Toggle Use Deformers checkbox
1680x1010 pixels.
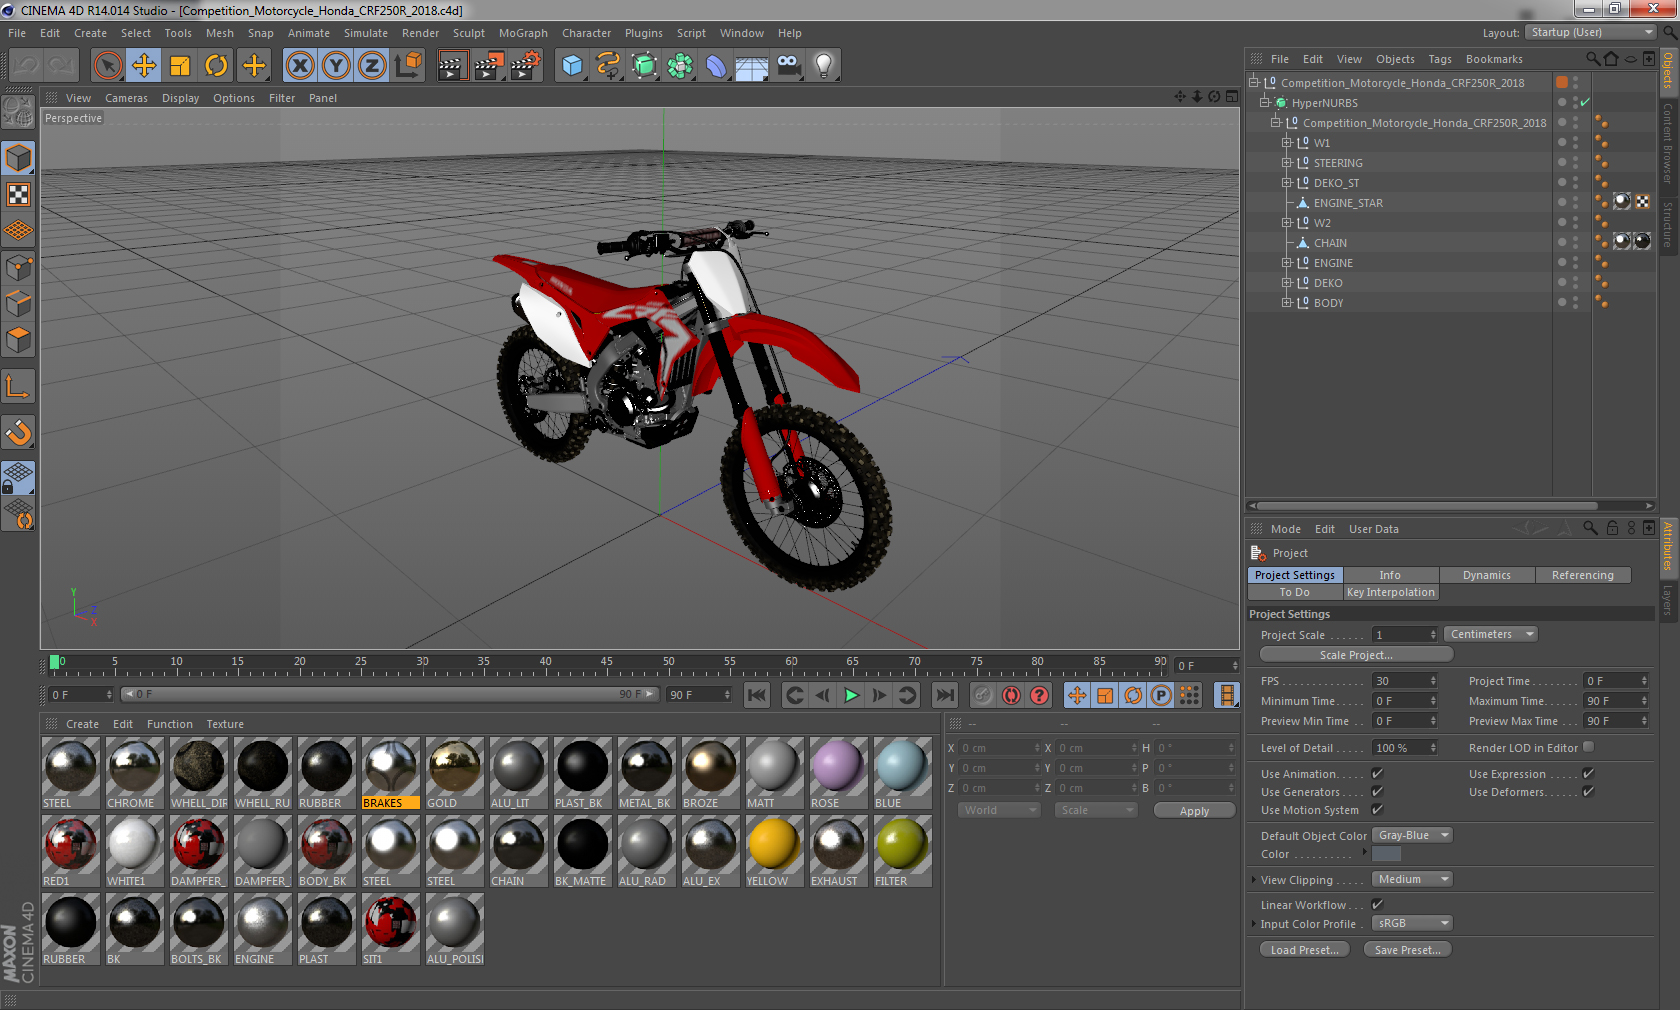1588,792
